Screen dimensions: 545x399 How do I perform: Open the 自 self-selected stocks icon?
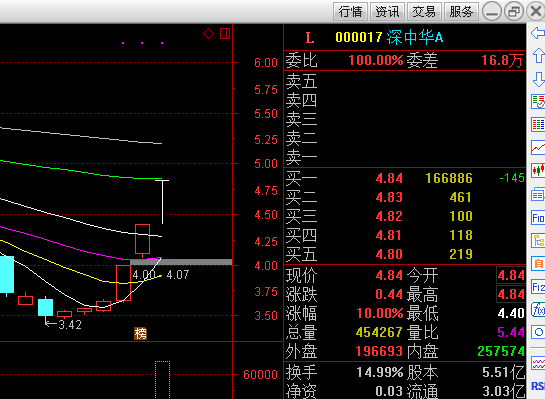click(538, 263)
